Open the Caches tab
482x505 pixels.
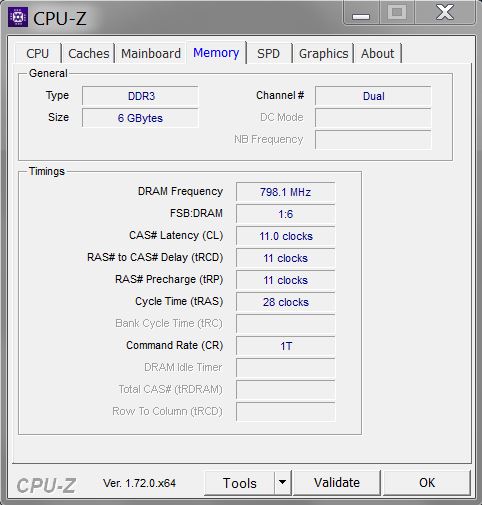click(89, 54)
